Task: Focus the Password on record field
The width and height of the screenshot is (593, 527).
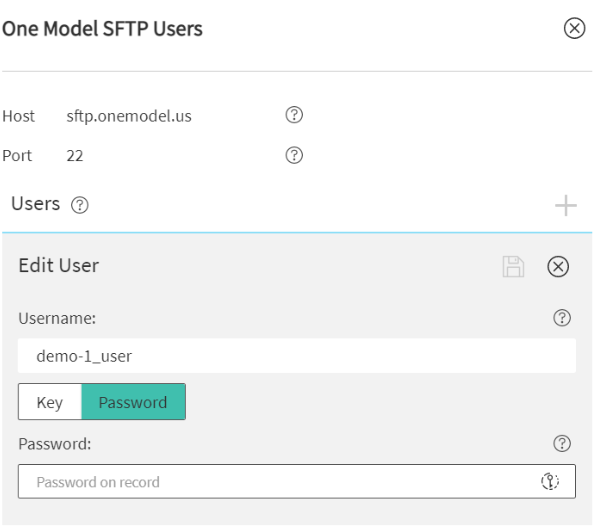Action: (x=297, y=482)
